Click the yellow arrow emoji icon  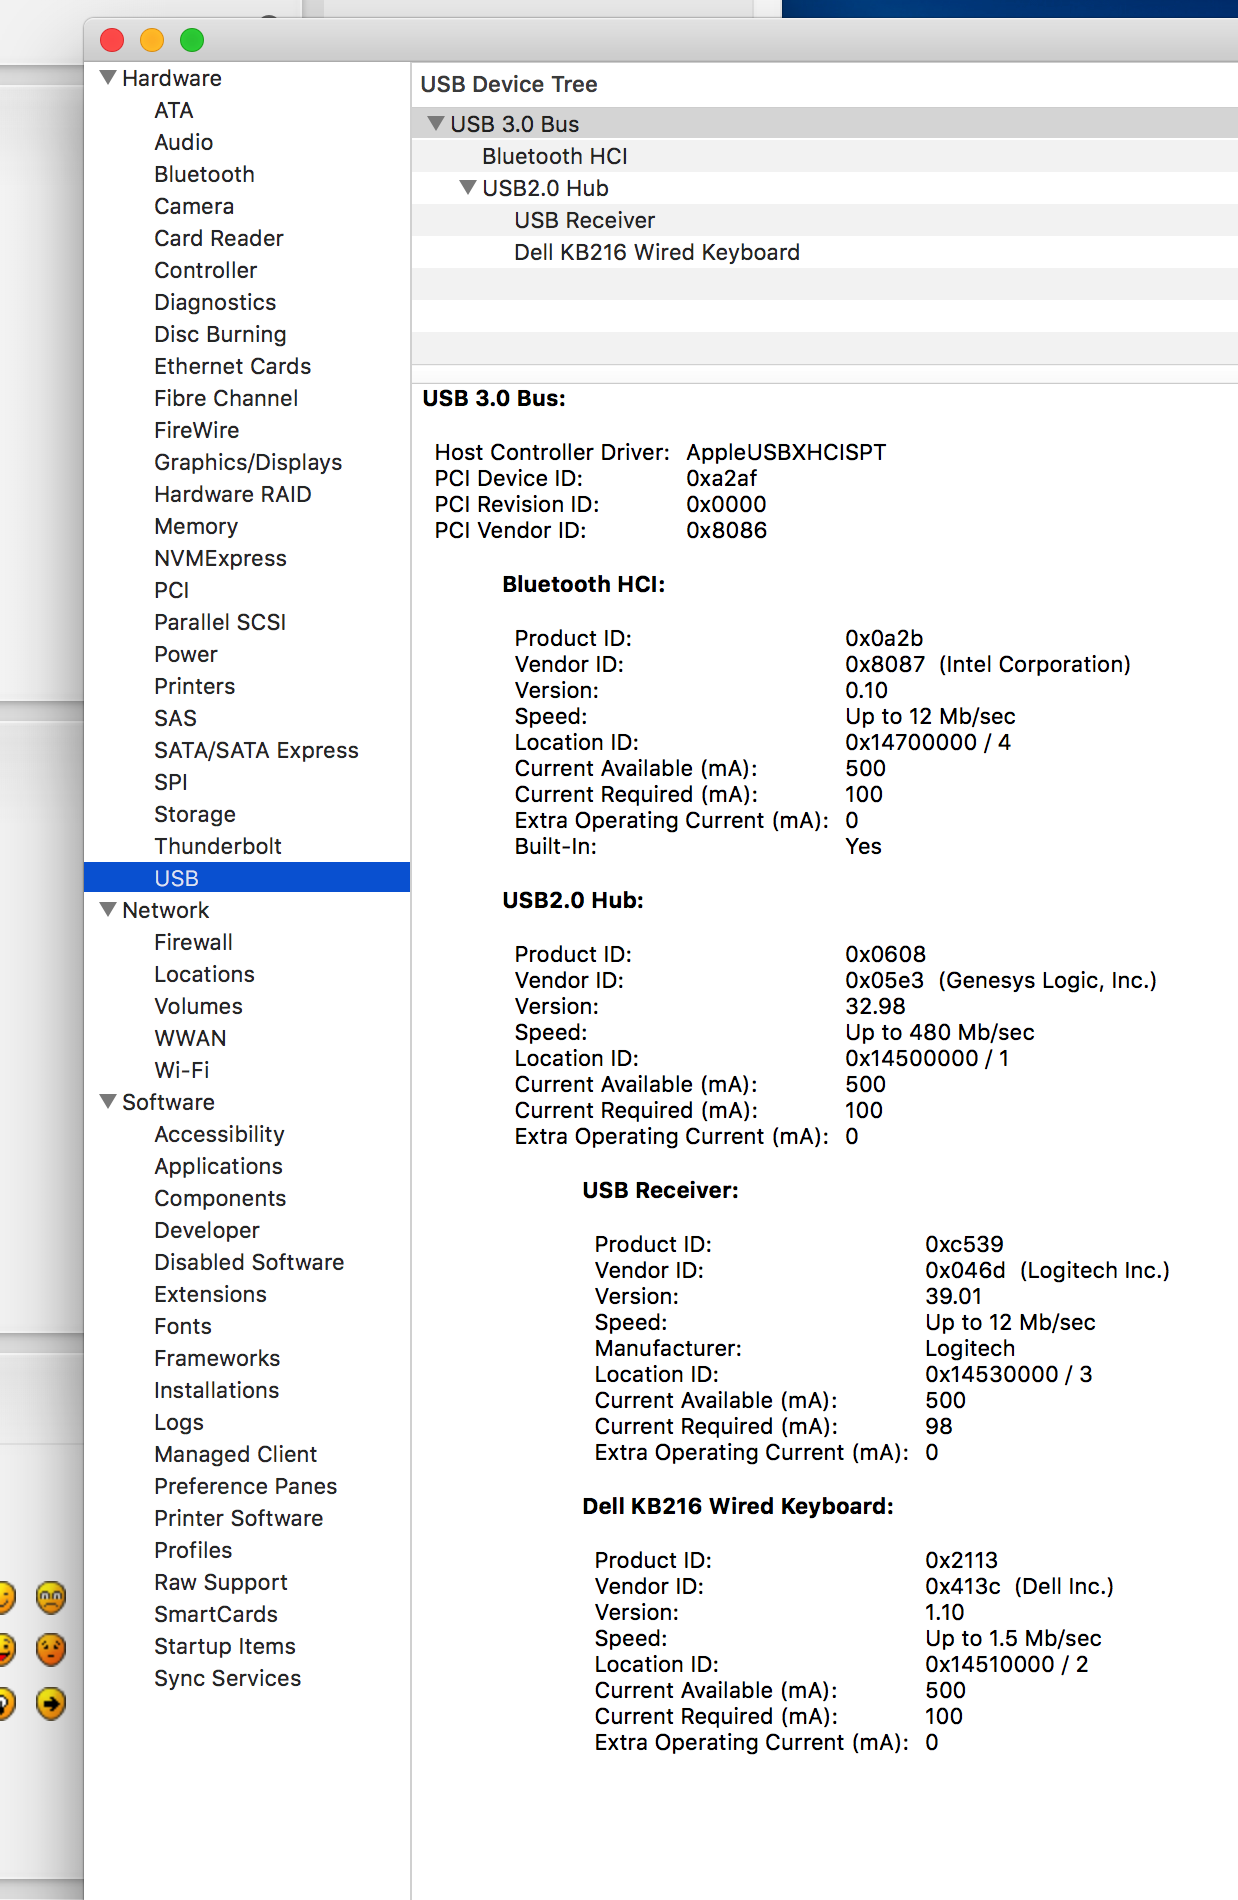pyautogui.click(x=51, y=1702)
